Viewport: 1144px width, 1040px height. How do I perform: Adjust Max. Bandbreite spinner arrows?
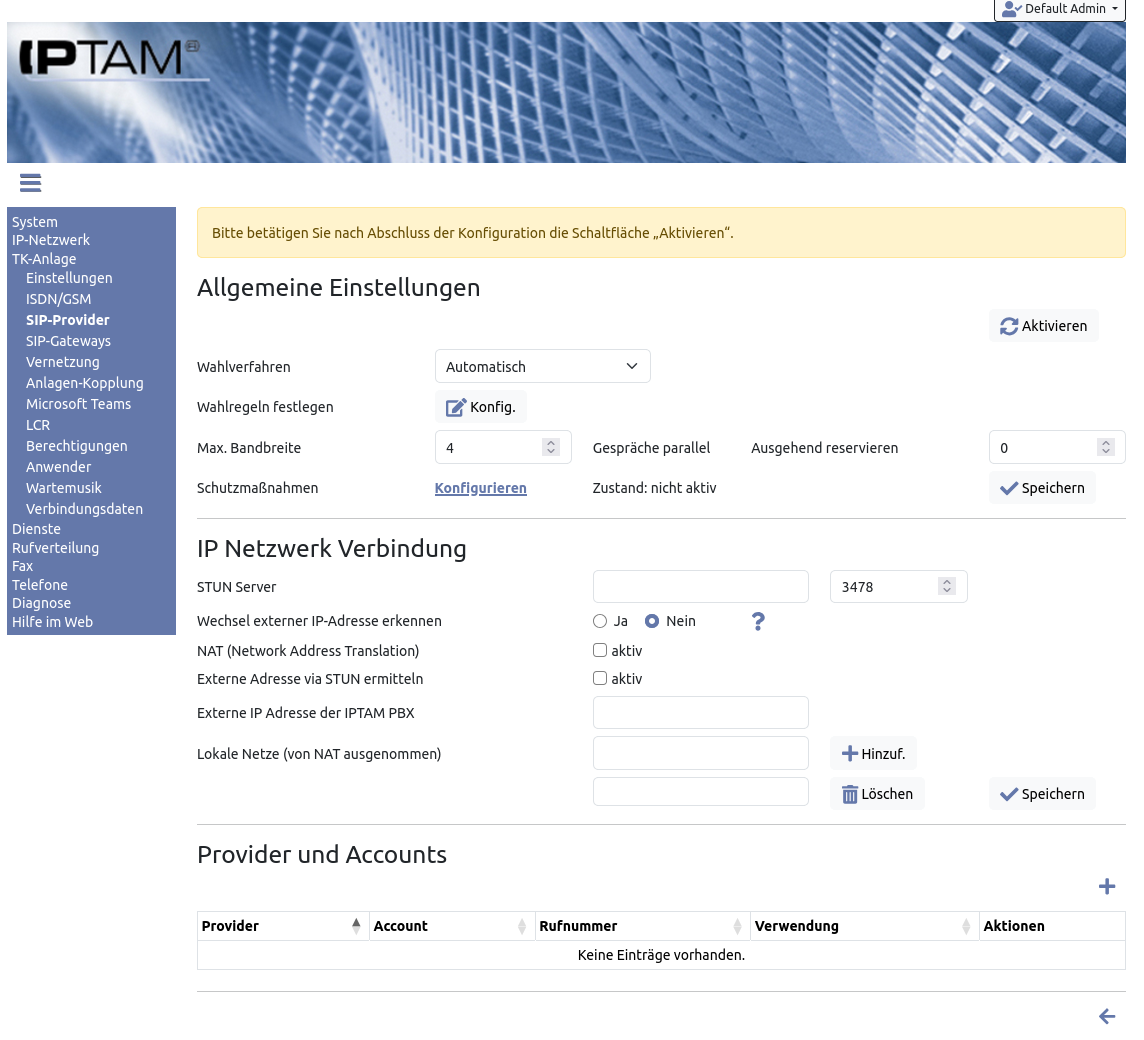(x=550, y=448)
